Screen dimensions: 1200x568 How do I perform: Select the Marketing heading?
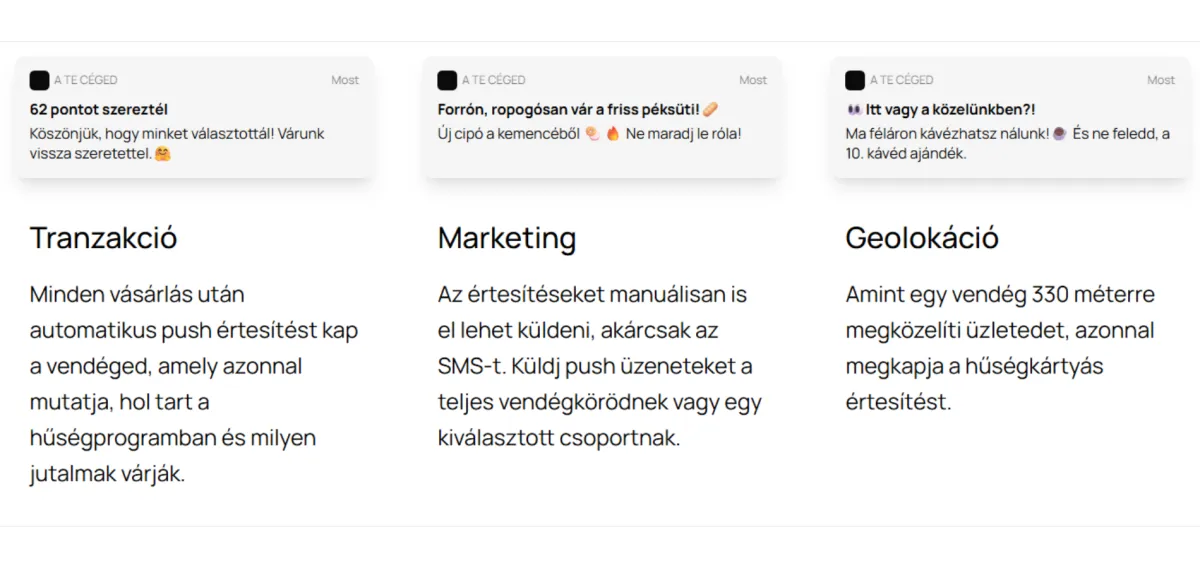[507, 238]
